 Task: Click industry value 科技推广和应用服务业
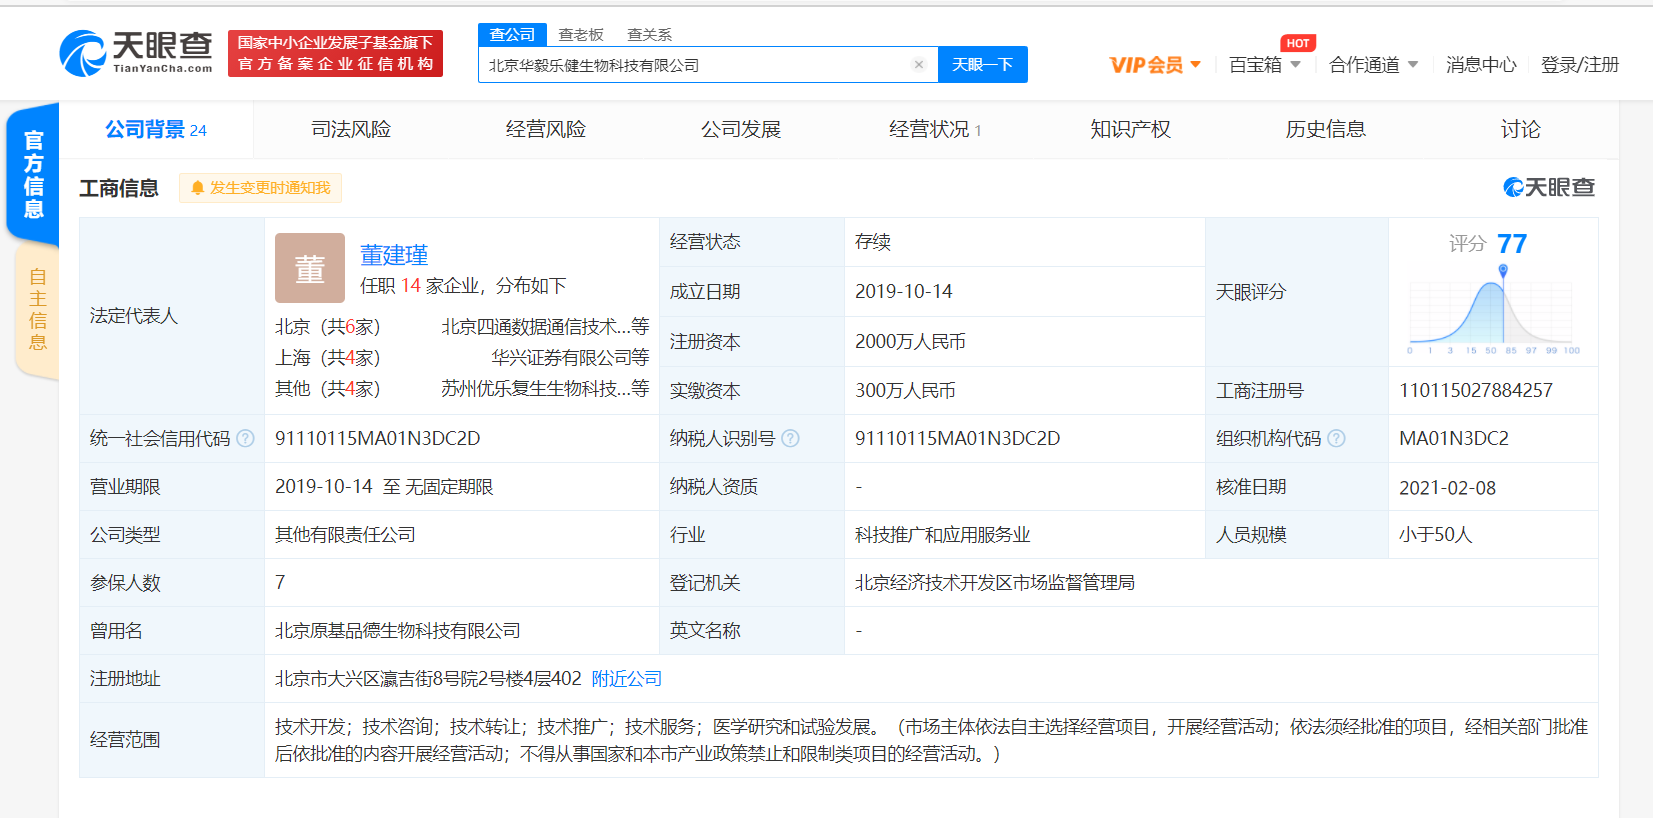point(943,535)
